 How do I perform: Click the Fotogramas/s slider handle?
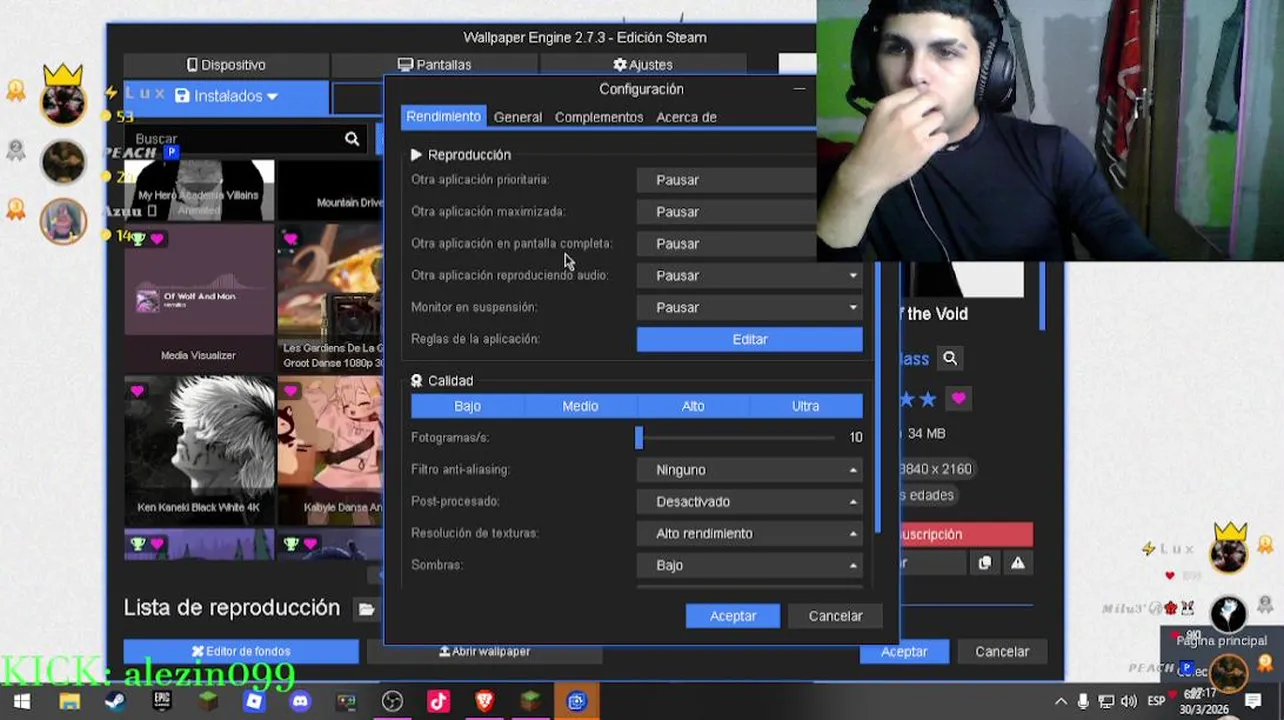(x=639, y=438)
